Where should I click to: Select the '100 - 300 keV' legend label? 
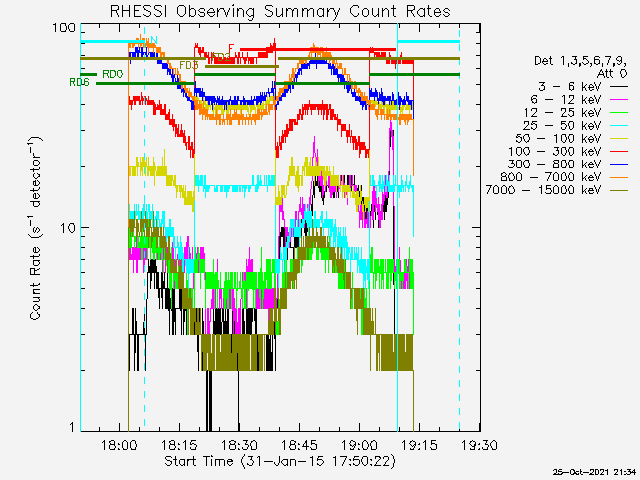pos(555,151)
